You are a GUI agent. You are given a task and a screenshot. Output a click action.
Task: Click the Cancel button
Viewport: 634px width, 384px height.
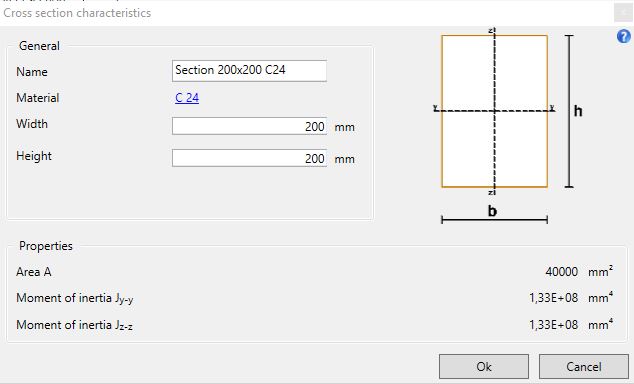pos(583,366)
